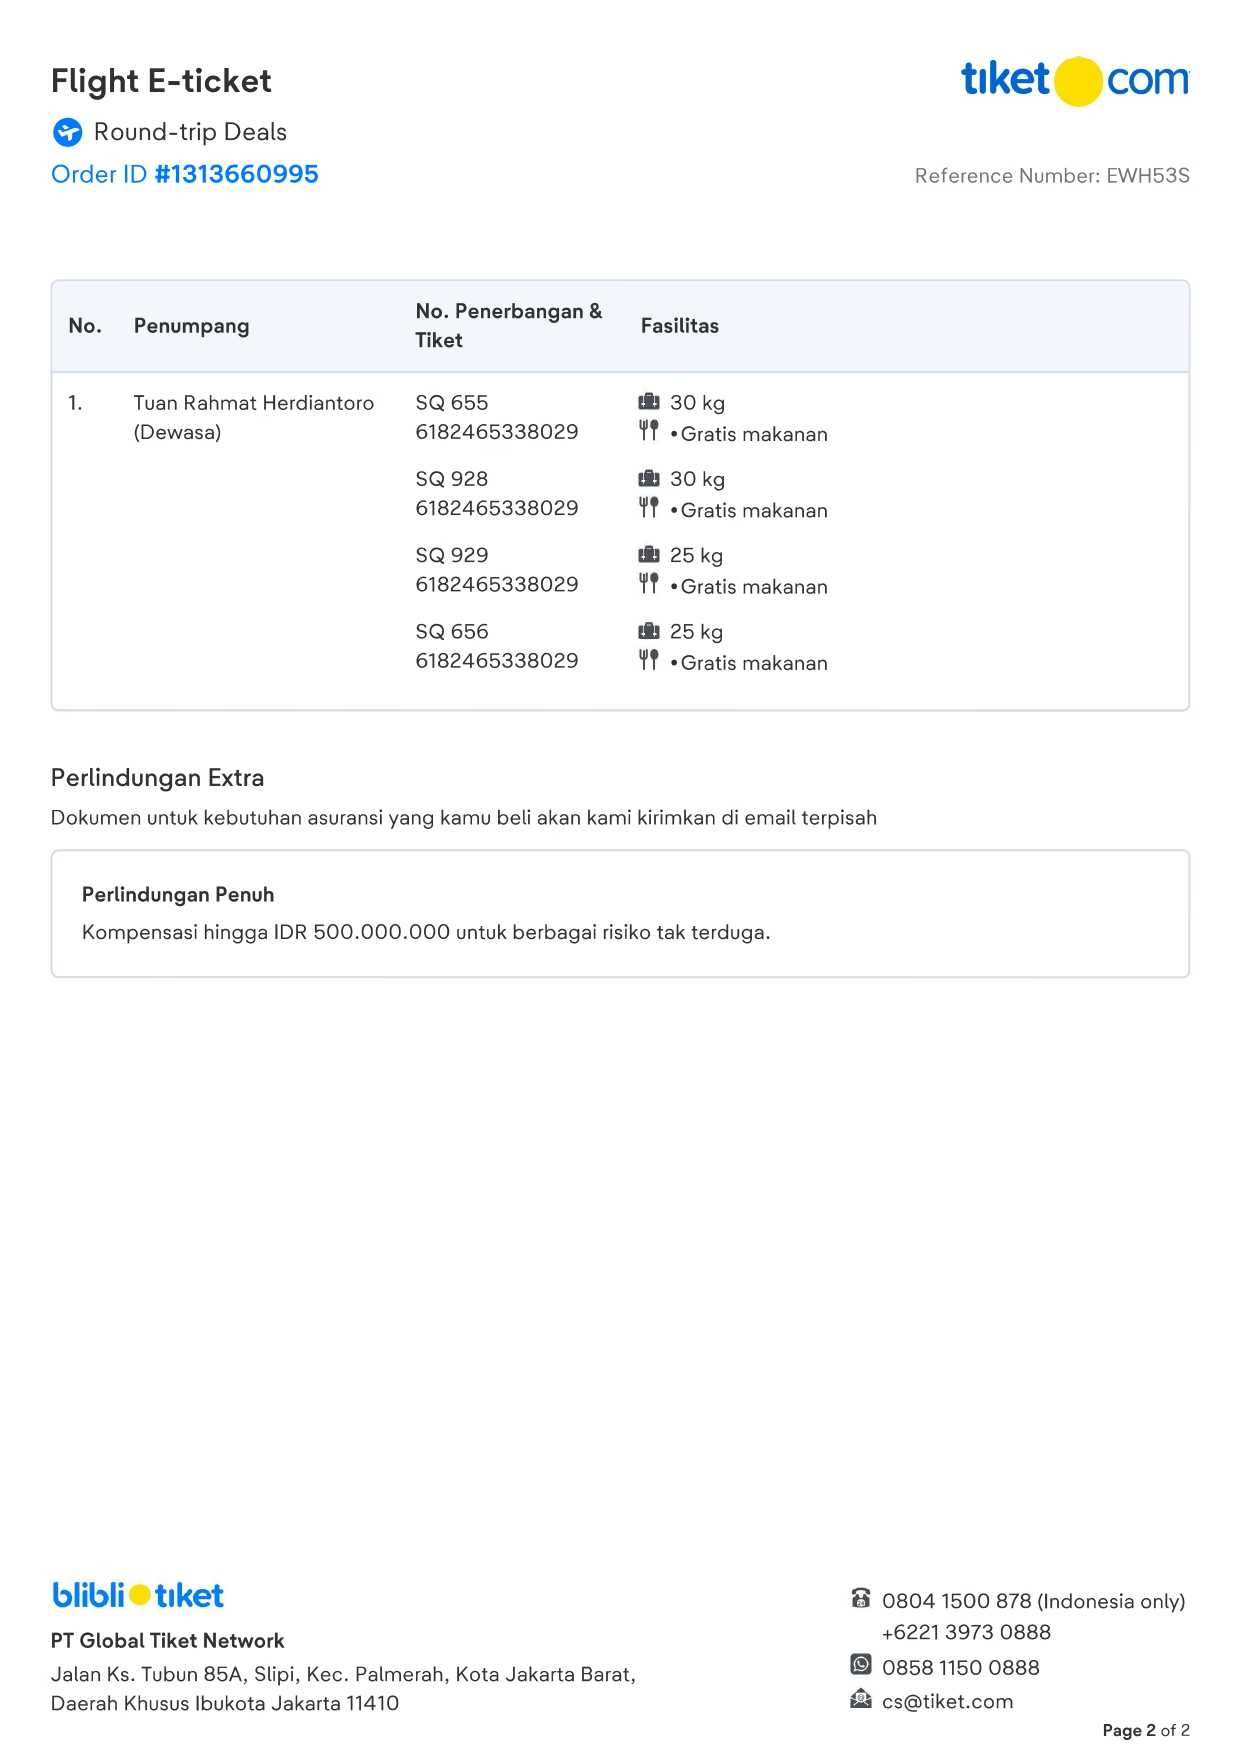This screenshot has width=1241, height=1755.
Task: Select passenger name Tuan Rahmat Herdiantoro
Action: (x=254, y=403)
